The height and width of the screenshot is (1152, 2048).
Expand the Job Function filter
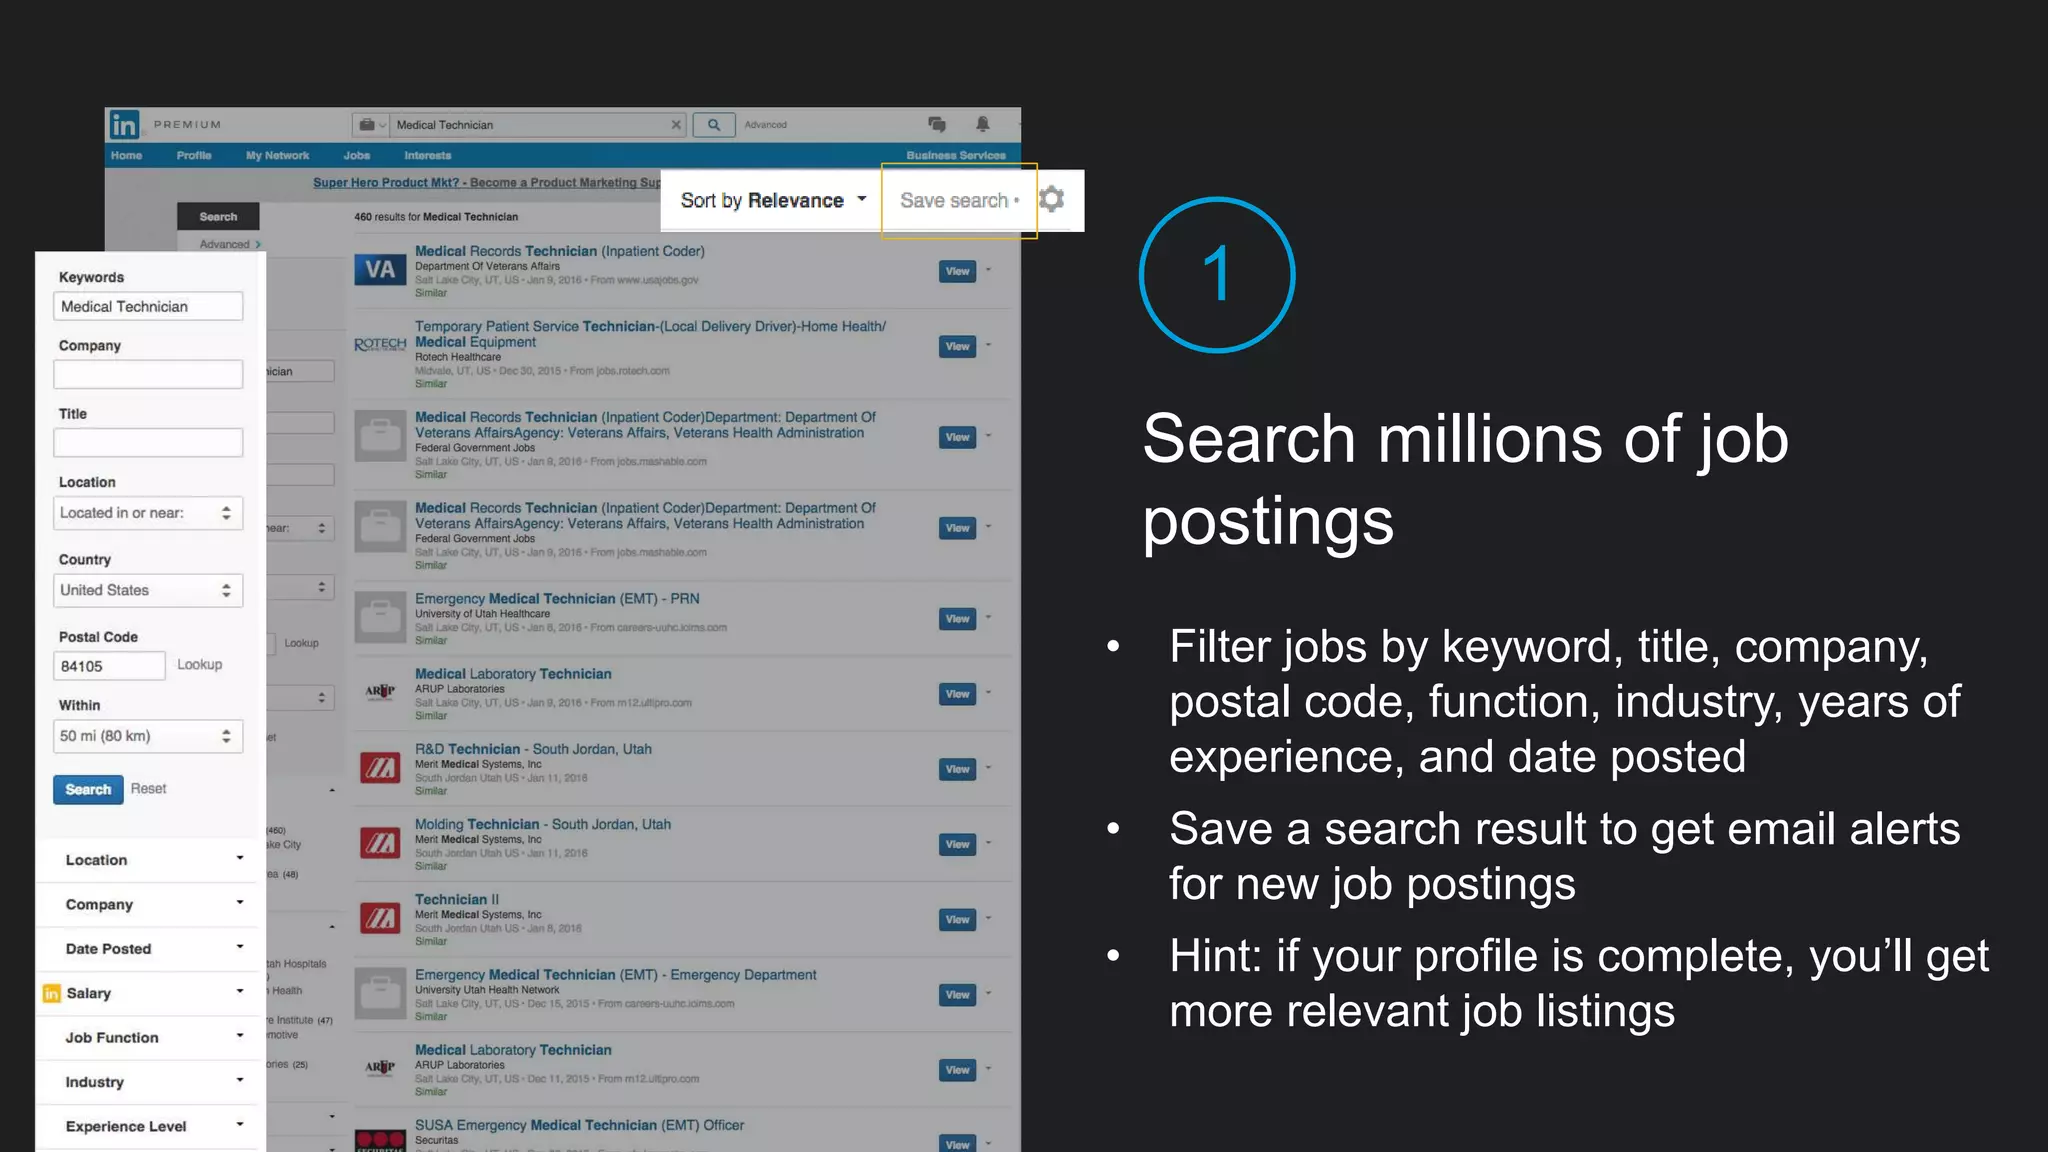click(148, 1038)
